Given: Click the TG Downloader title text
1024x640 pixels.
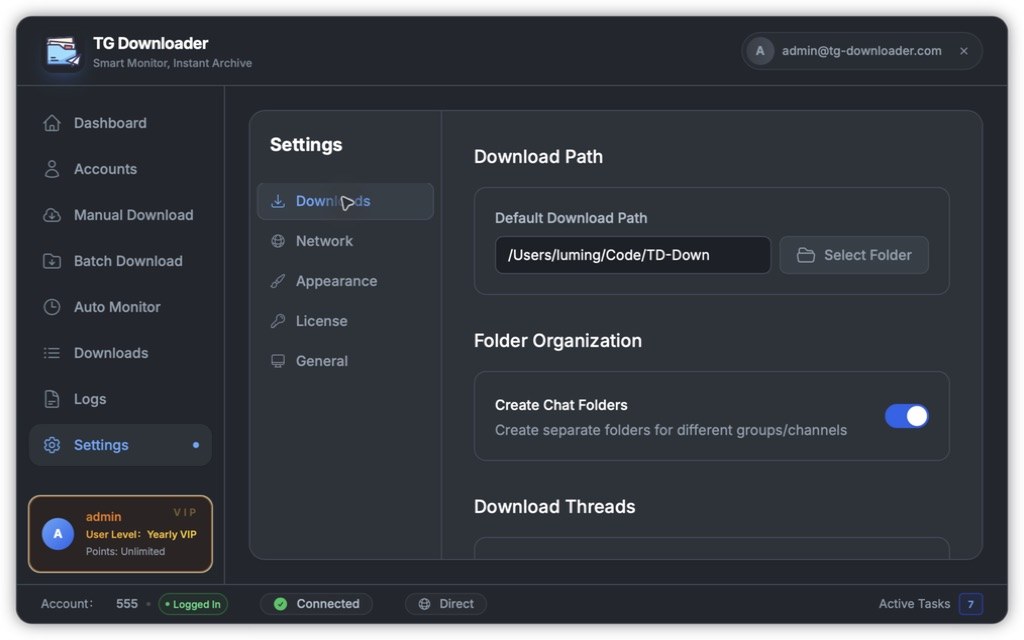Looking at the screenshot, I should tap(151, 43).
